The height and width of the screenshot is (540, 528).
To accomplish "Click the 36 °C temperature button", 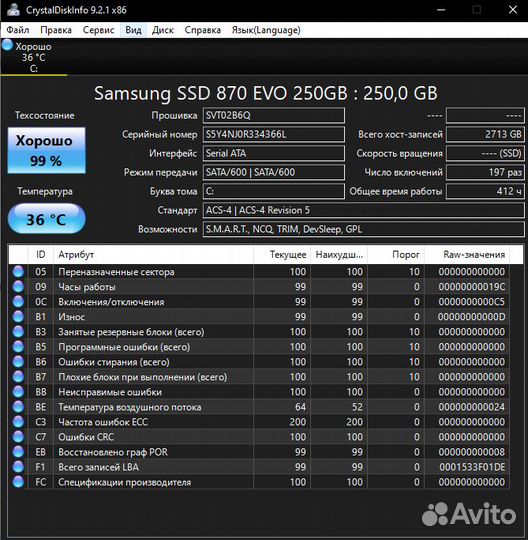I will coord(46,219).
